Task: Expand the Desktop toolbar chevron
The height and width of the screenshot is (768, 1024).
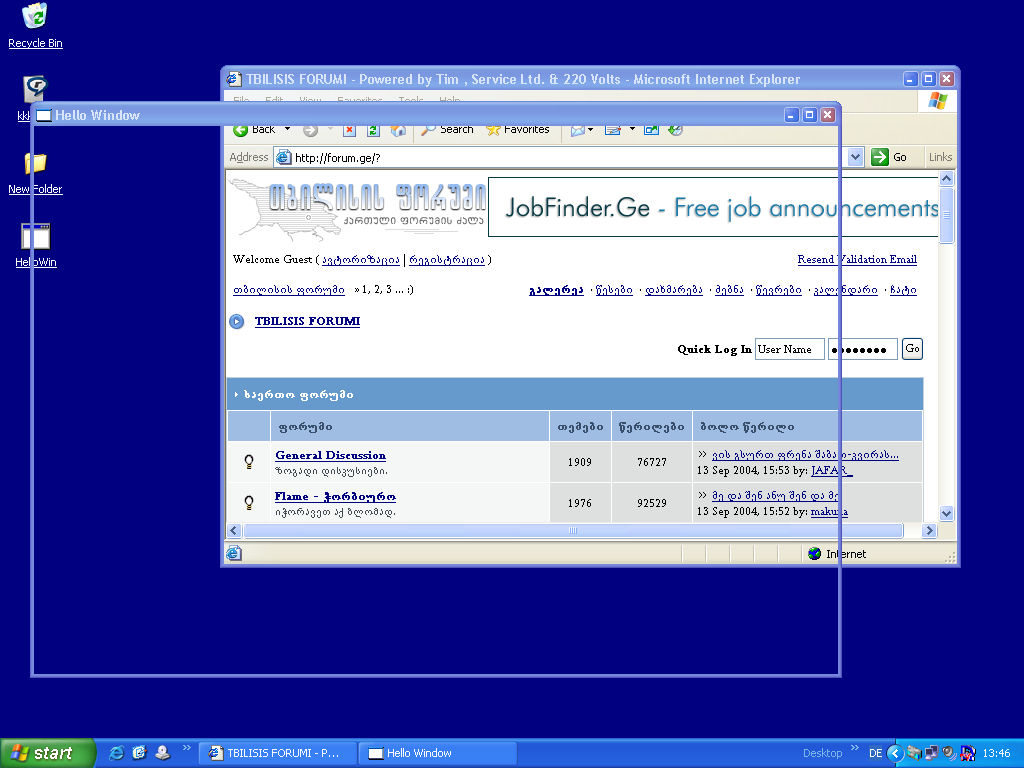Action: [854, 748]
